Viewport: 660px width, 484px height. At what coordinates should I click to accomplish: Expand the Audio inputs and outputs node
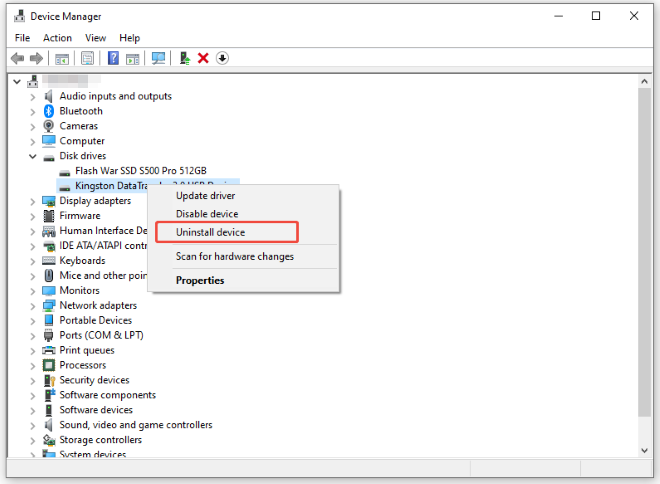[33, 96]
